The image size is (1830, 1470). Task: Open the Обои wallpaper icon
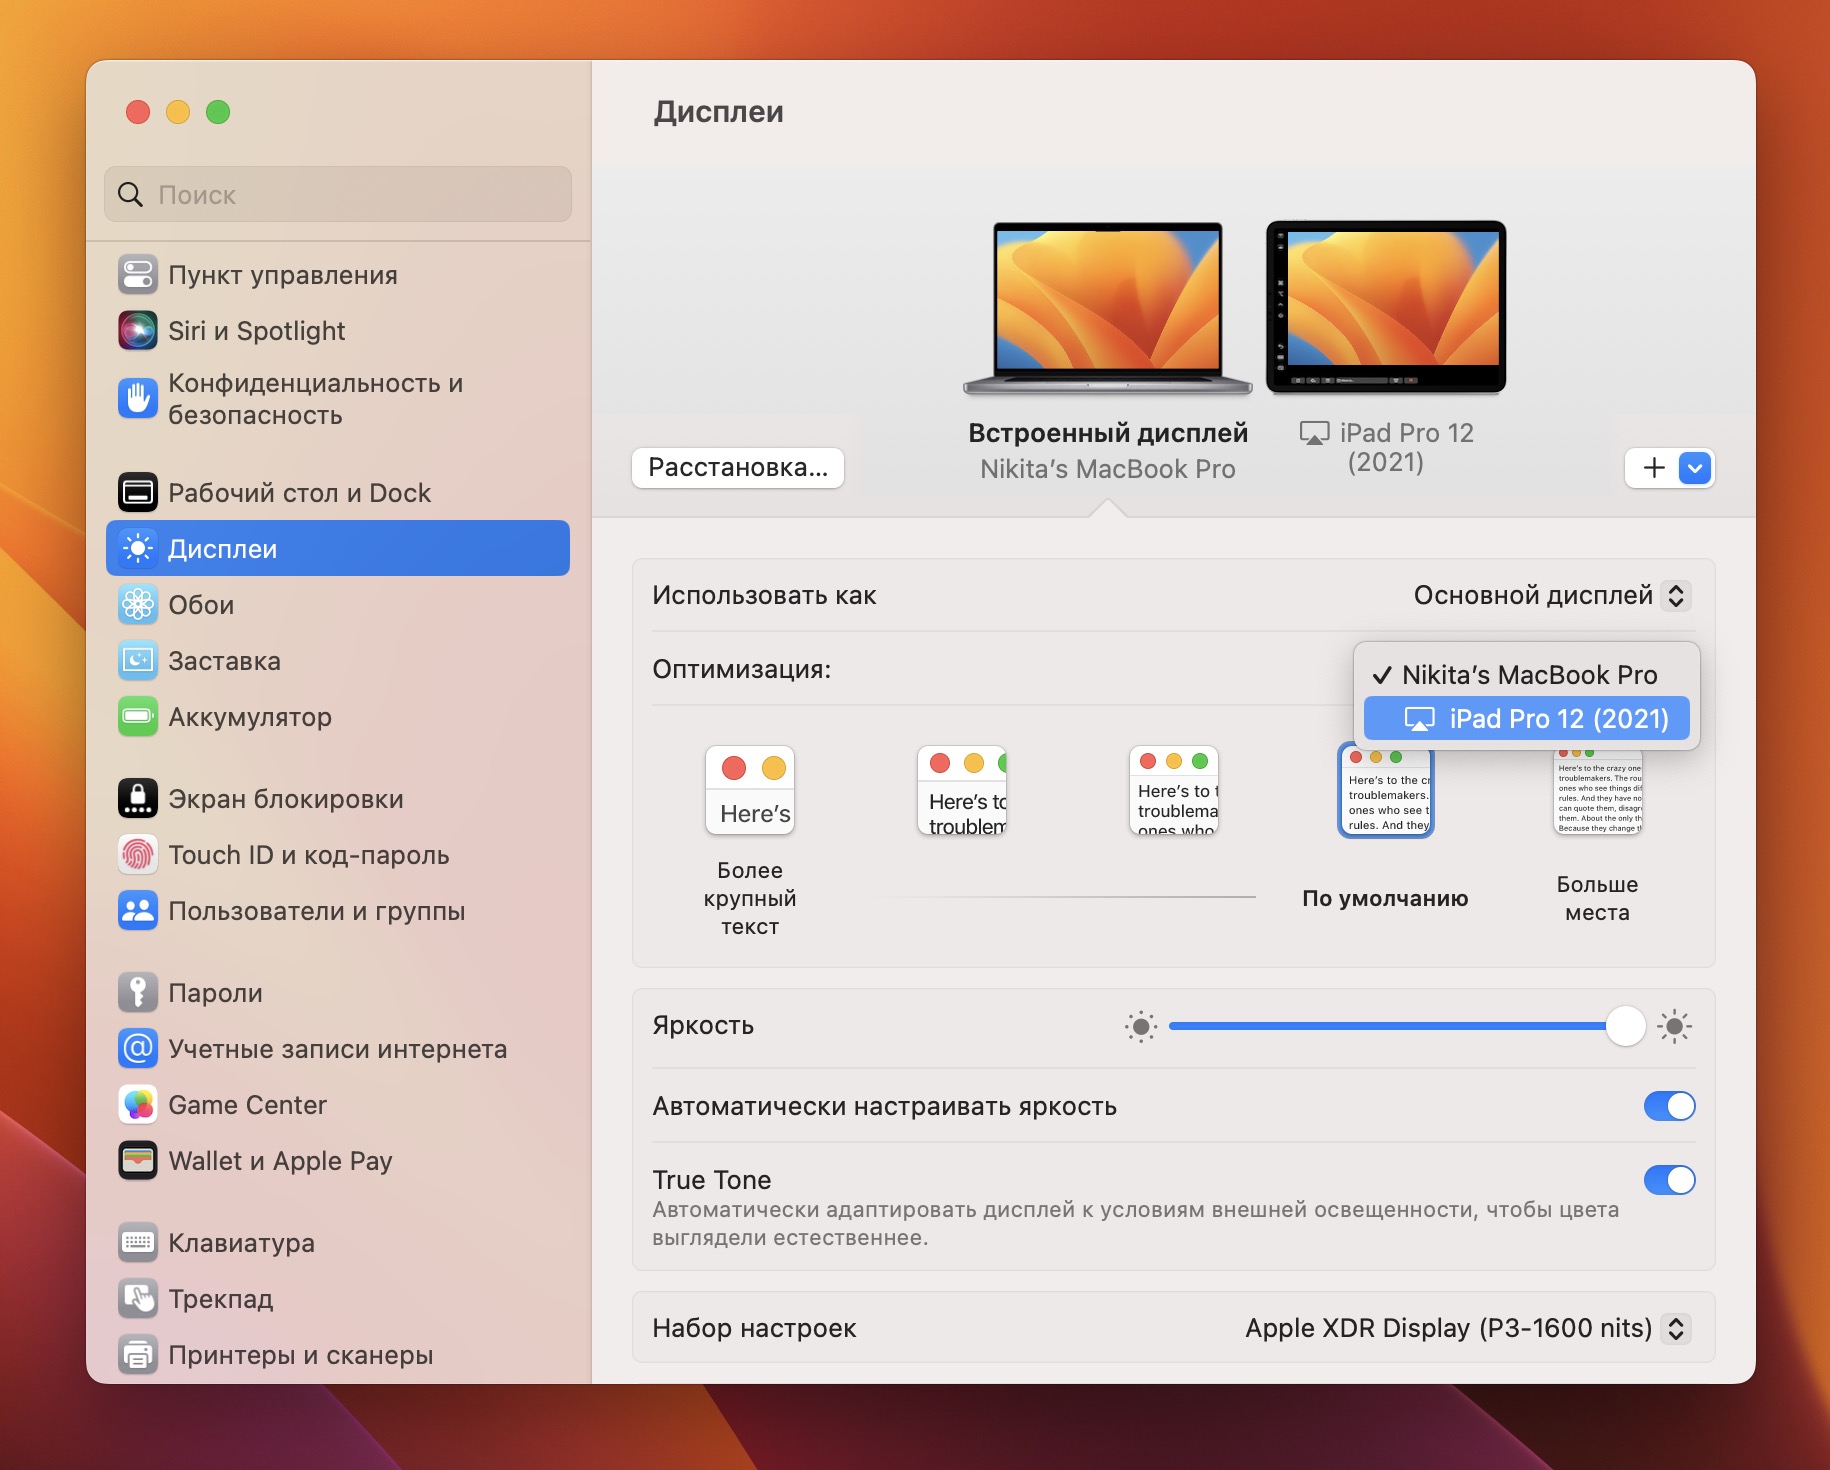pyautogui.click(x=138, y=605)
